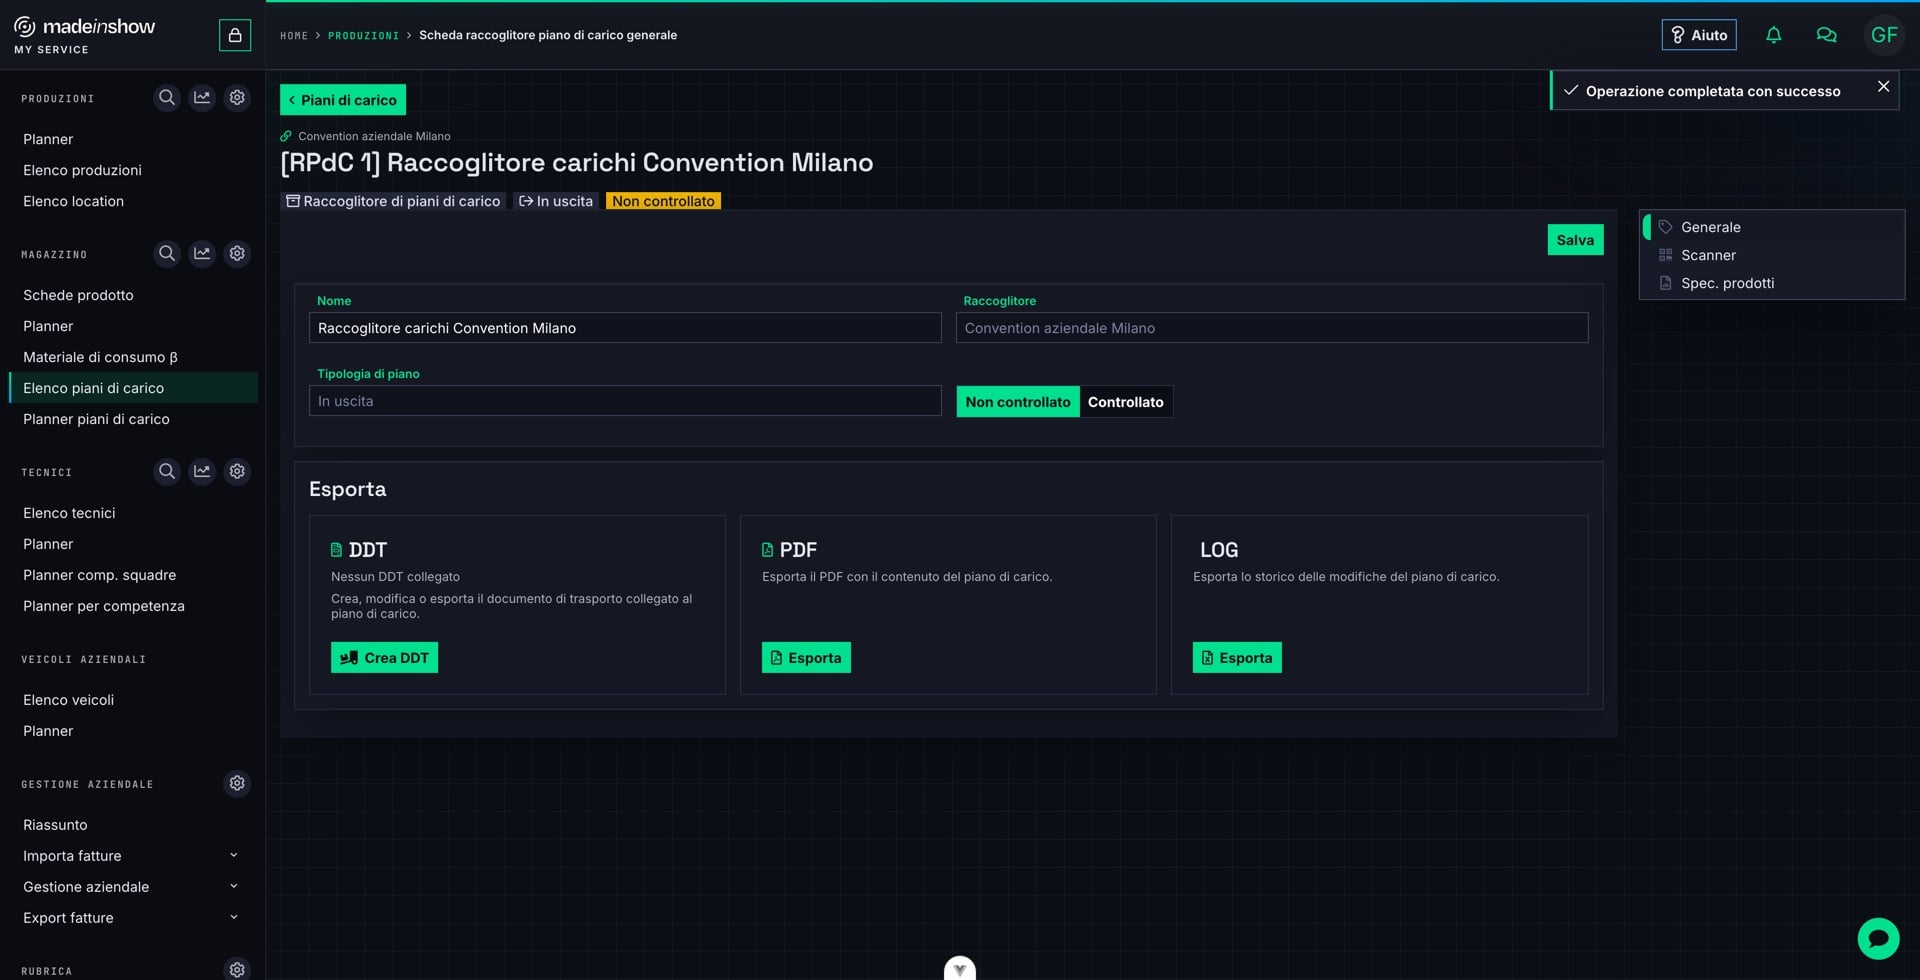Screen dimensions: 1920x980
Task: Go to Produzioni in the breadcrumb
Action: (363, 36)
